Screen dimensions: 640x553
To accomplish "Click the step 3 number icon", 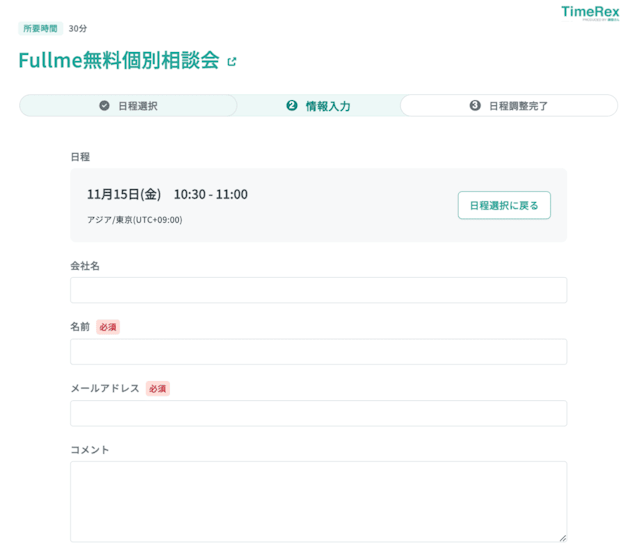I will pyautogui.click(x=475, y=106).
